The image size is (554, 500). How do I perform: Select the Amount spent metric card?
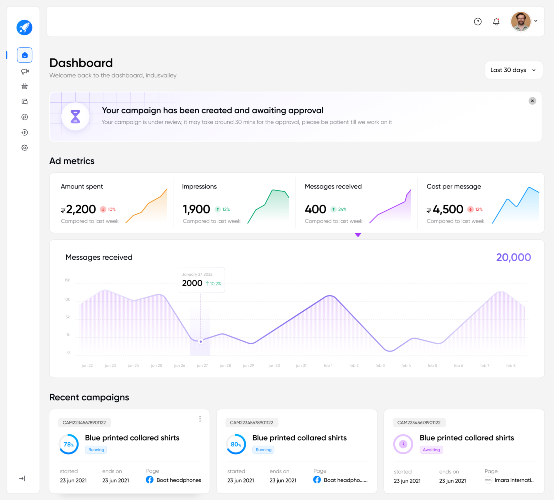tap(112, 203)
